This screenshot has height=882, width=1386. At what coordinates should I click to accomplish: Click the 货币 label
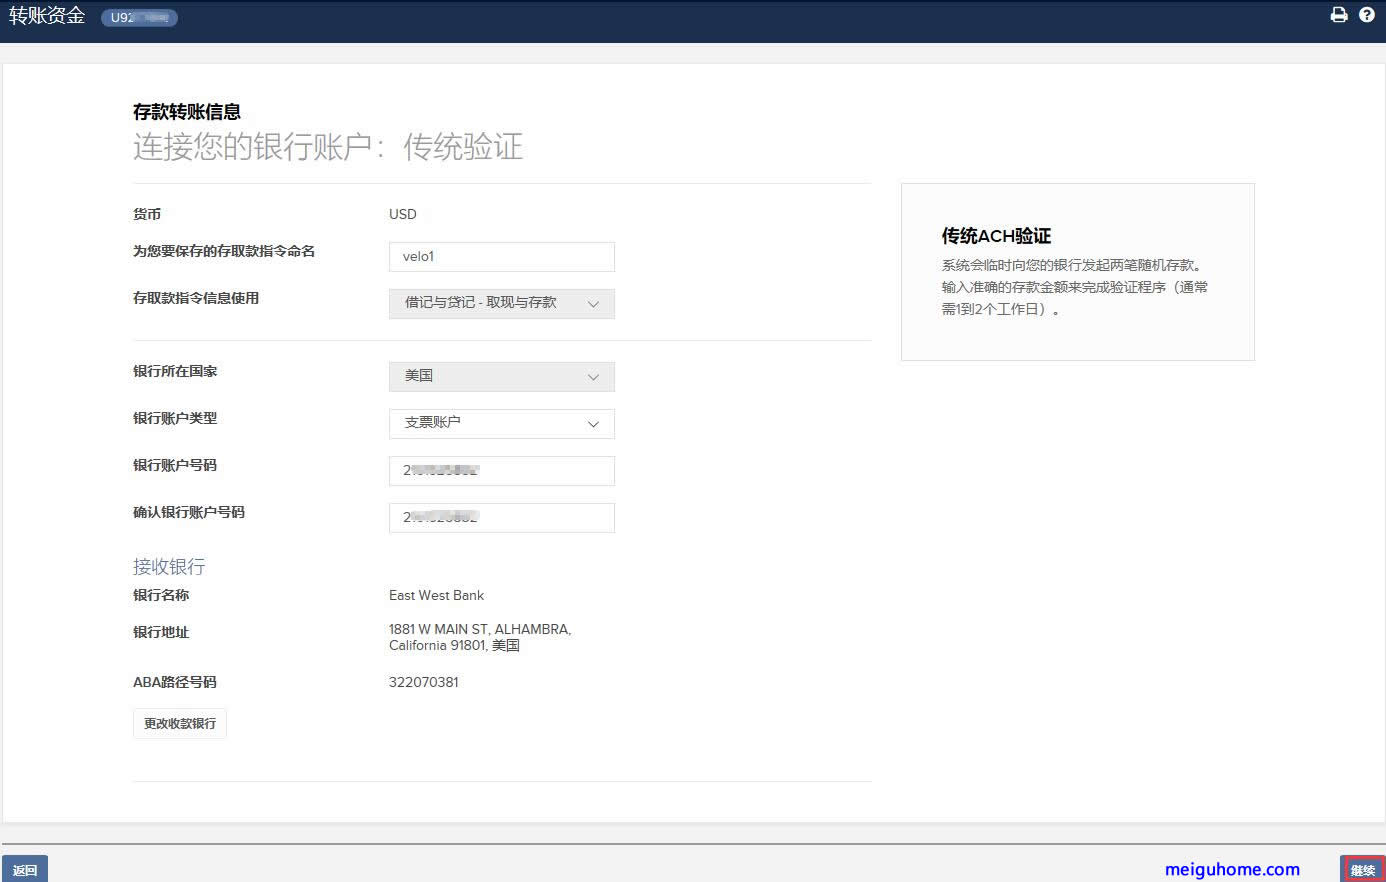click(147, 214)
